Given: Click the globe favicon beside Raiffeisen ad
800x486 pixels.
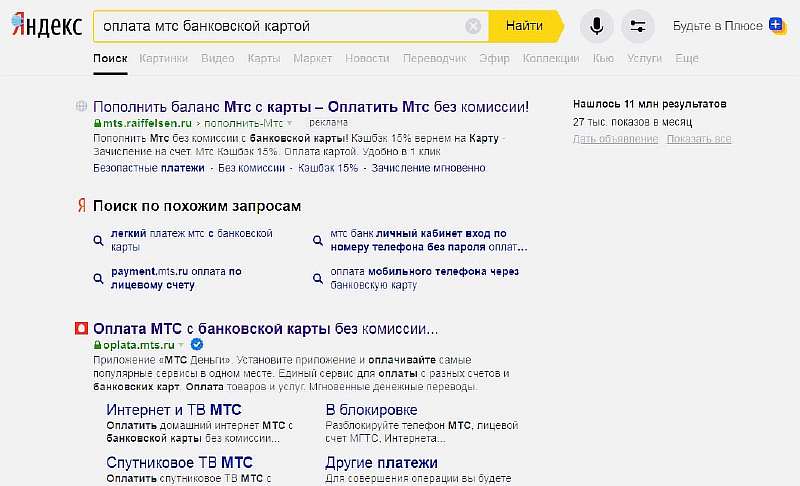Looking at the screenshot, I should (81, 106).
